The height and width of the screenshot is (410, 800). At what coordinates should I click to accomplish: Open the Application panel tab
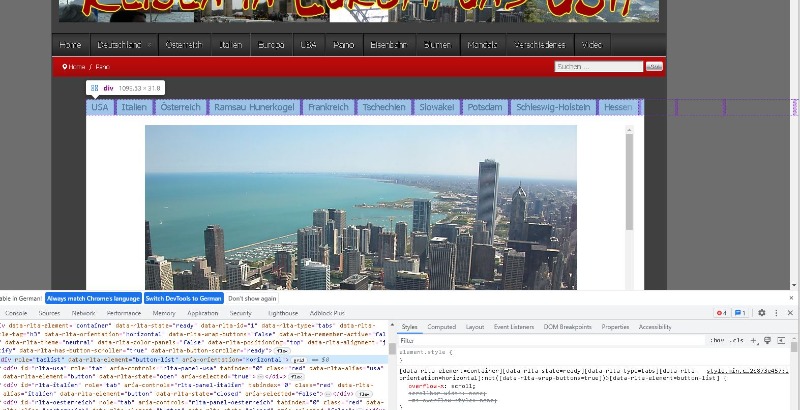point(203,313)
